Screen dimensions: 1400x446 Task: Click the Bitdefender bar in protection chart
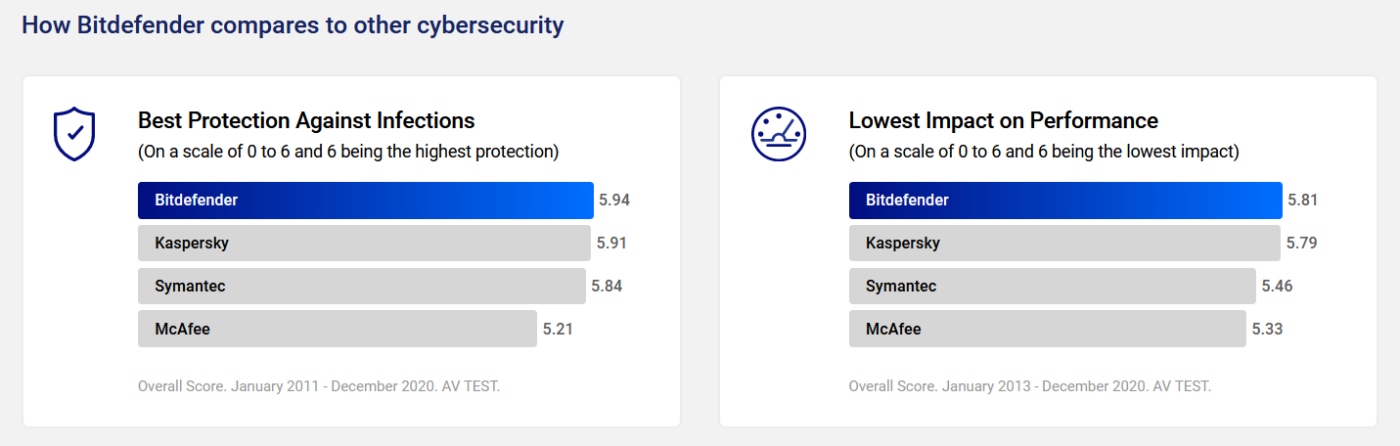365,200
